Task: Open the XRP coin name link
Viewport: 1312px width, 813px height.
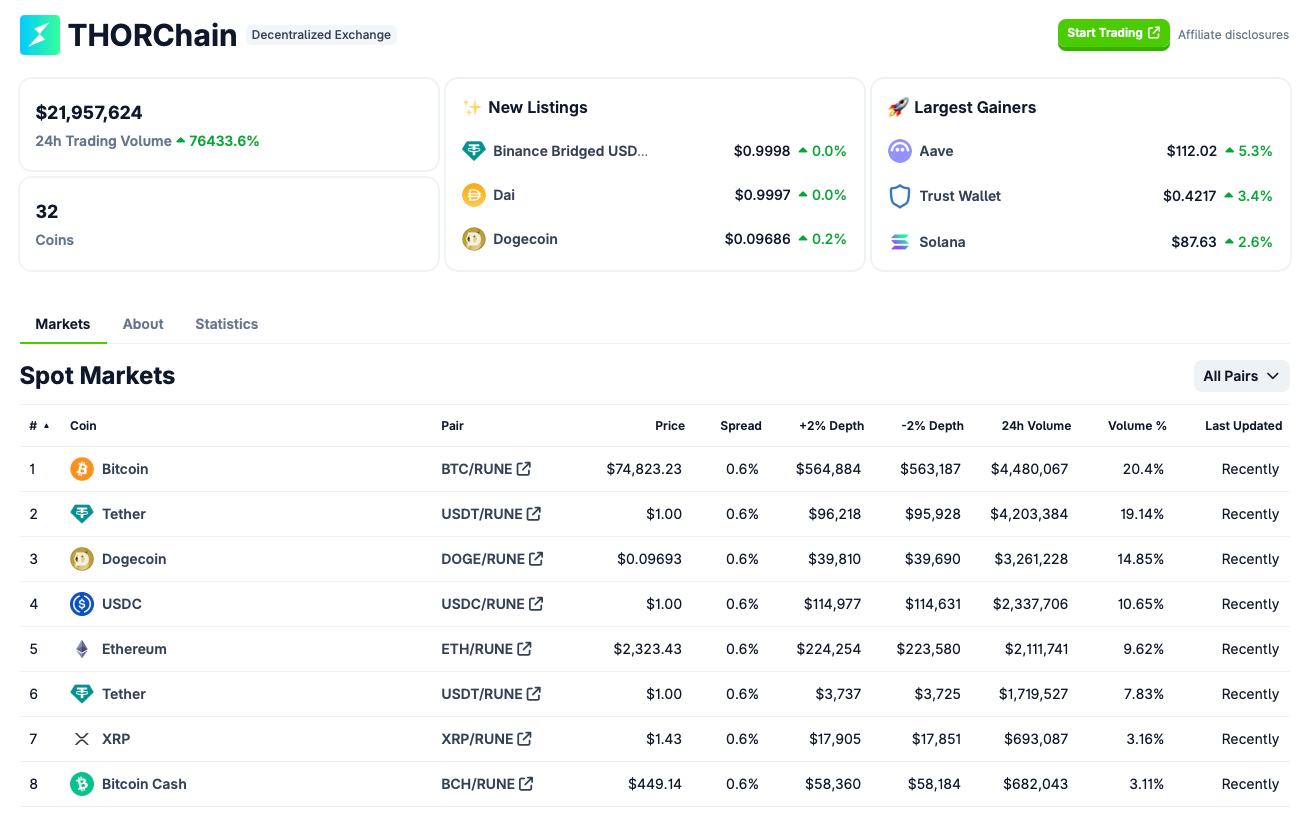Action: tap(116, 739)
